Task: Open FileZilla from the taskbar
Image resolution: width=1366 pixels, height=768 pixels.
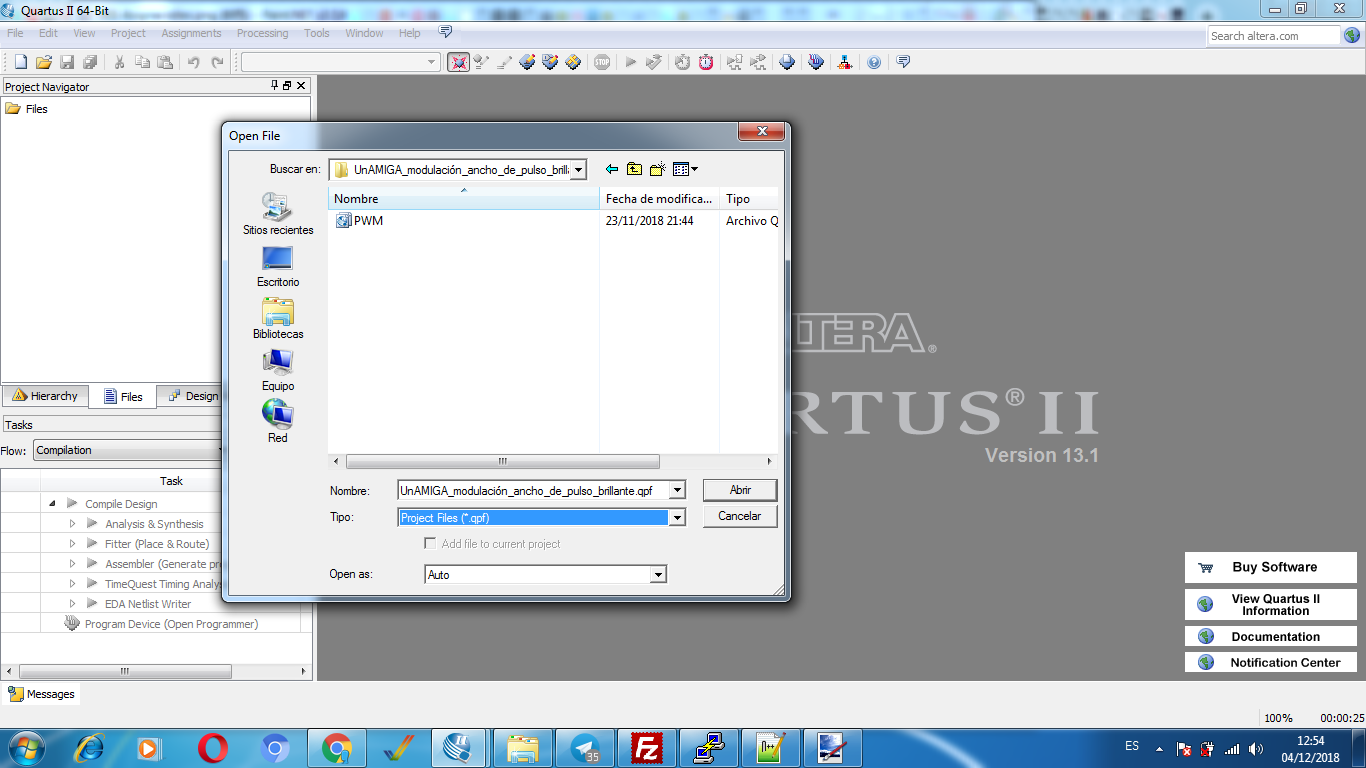Action: (647, 747)
